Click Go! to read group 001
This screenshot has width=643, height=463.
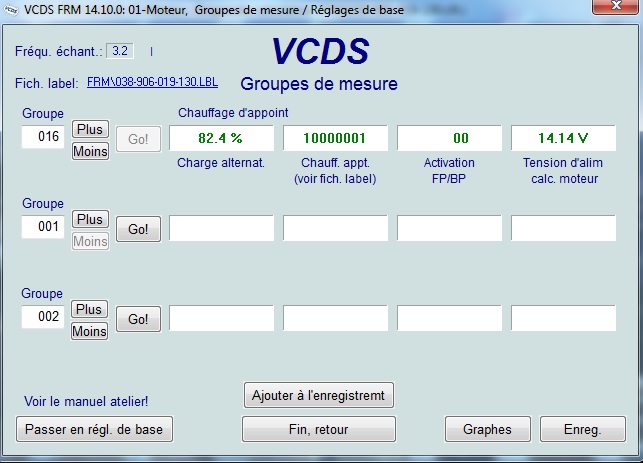point(138,229)
